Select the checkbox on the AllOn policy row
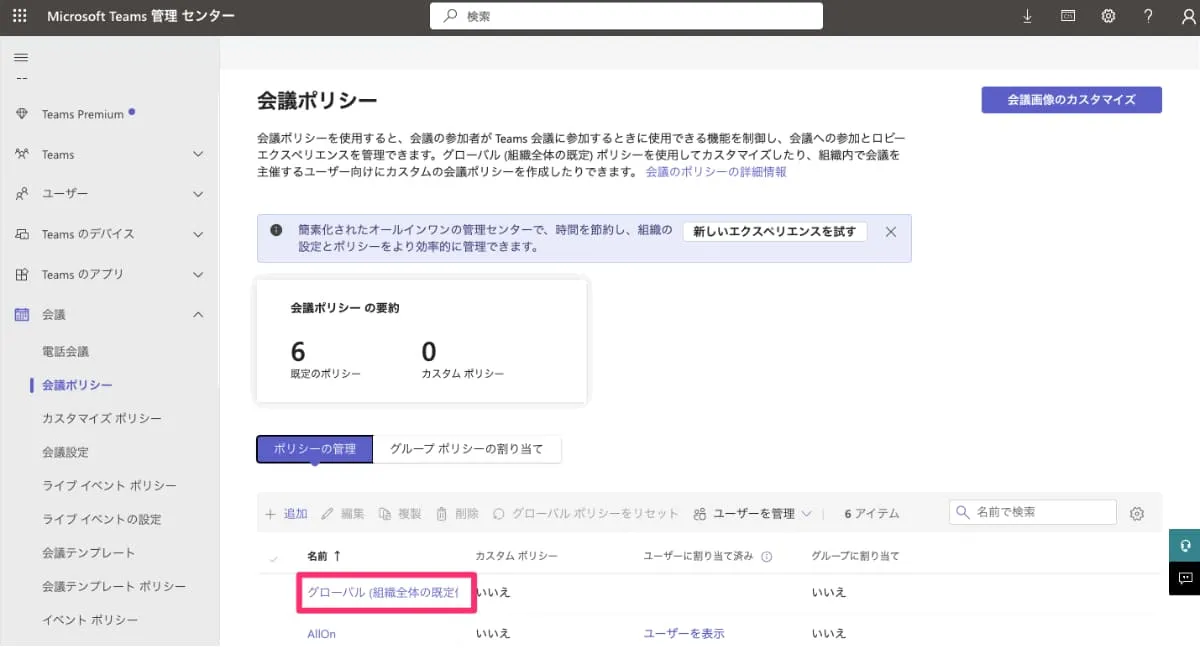Viewport: 1200px width, 649px height. click(x=273, y=633)
